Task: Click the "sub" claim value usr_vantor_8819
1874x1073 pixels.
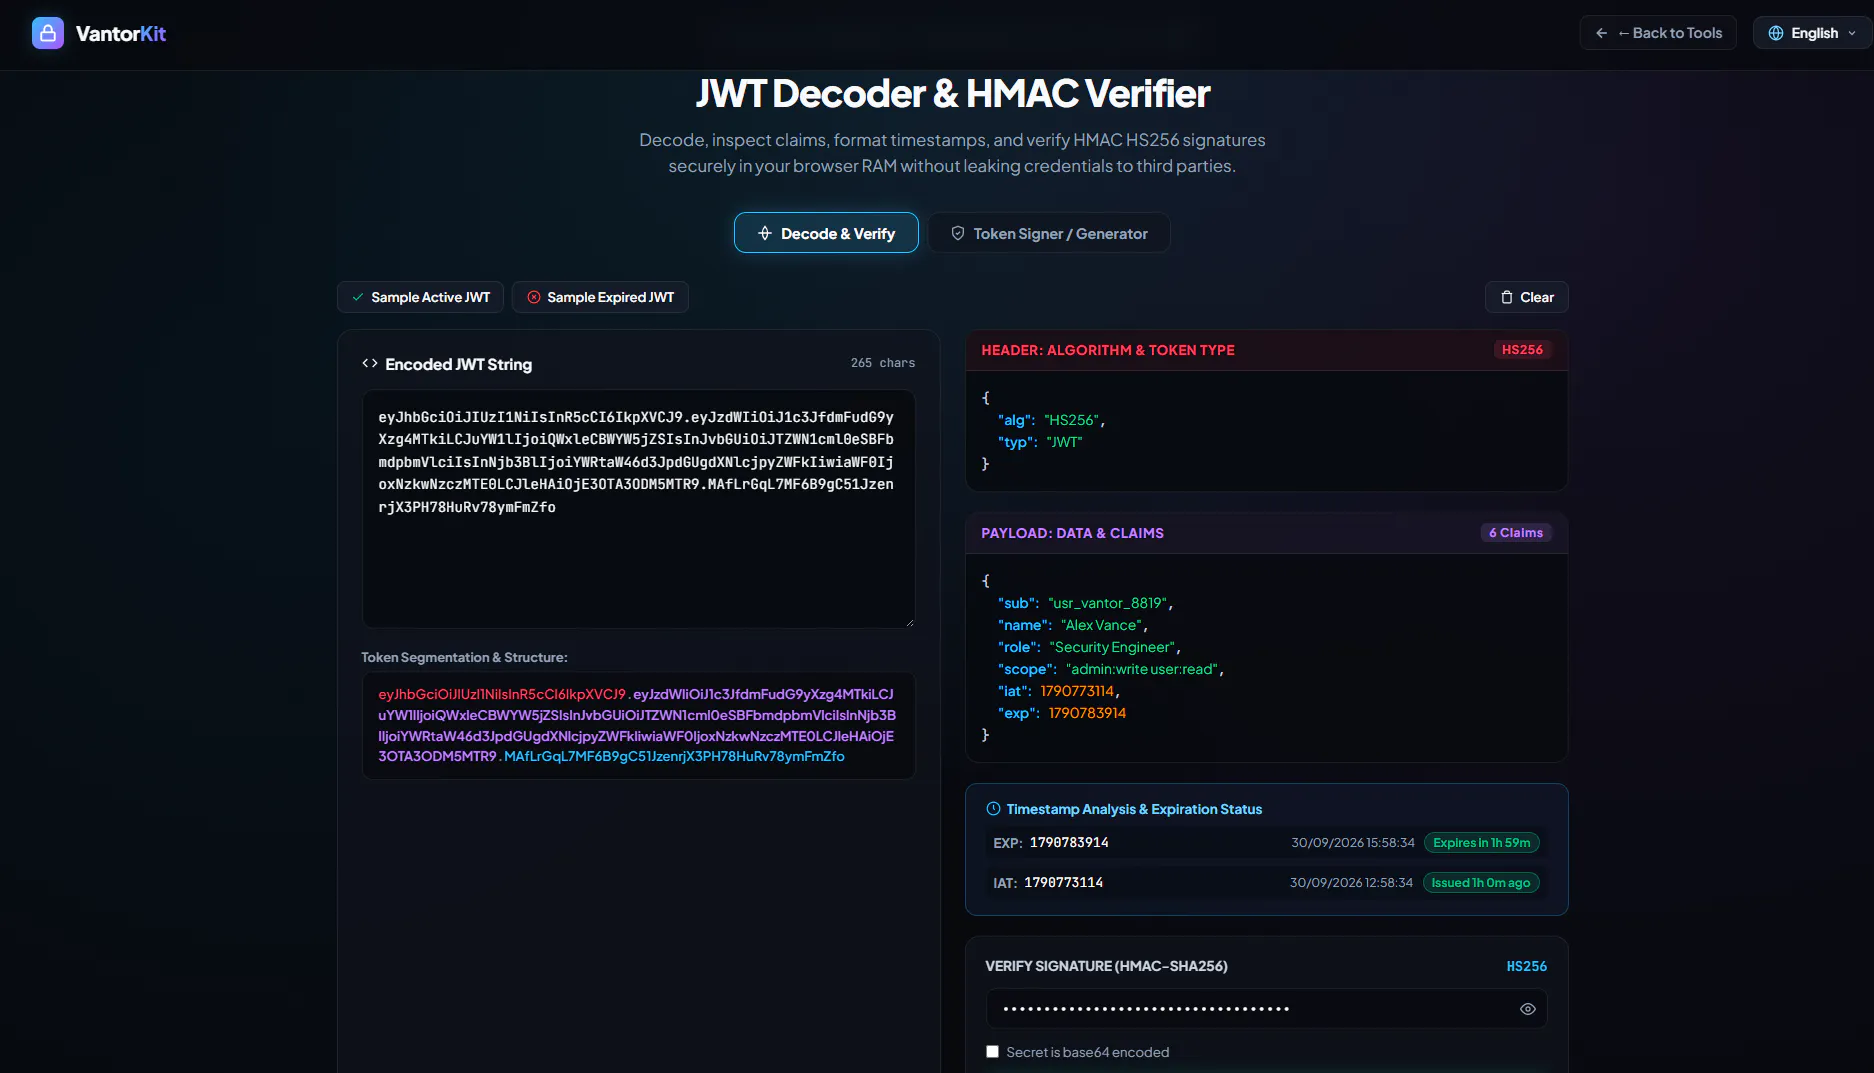Action: [1108, 603]
